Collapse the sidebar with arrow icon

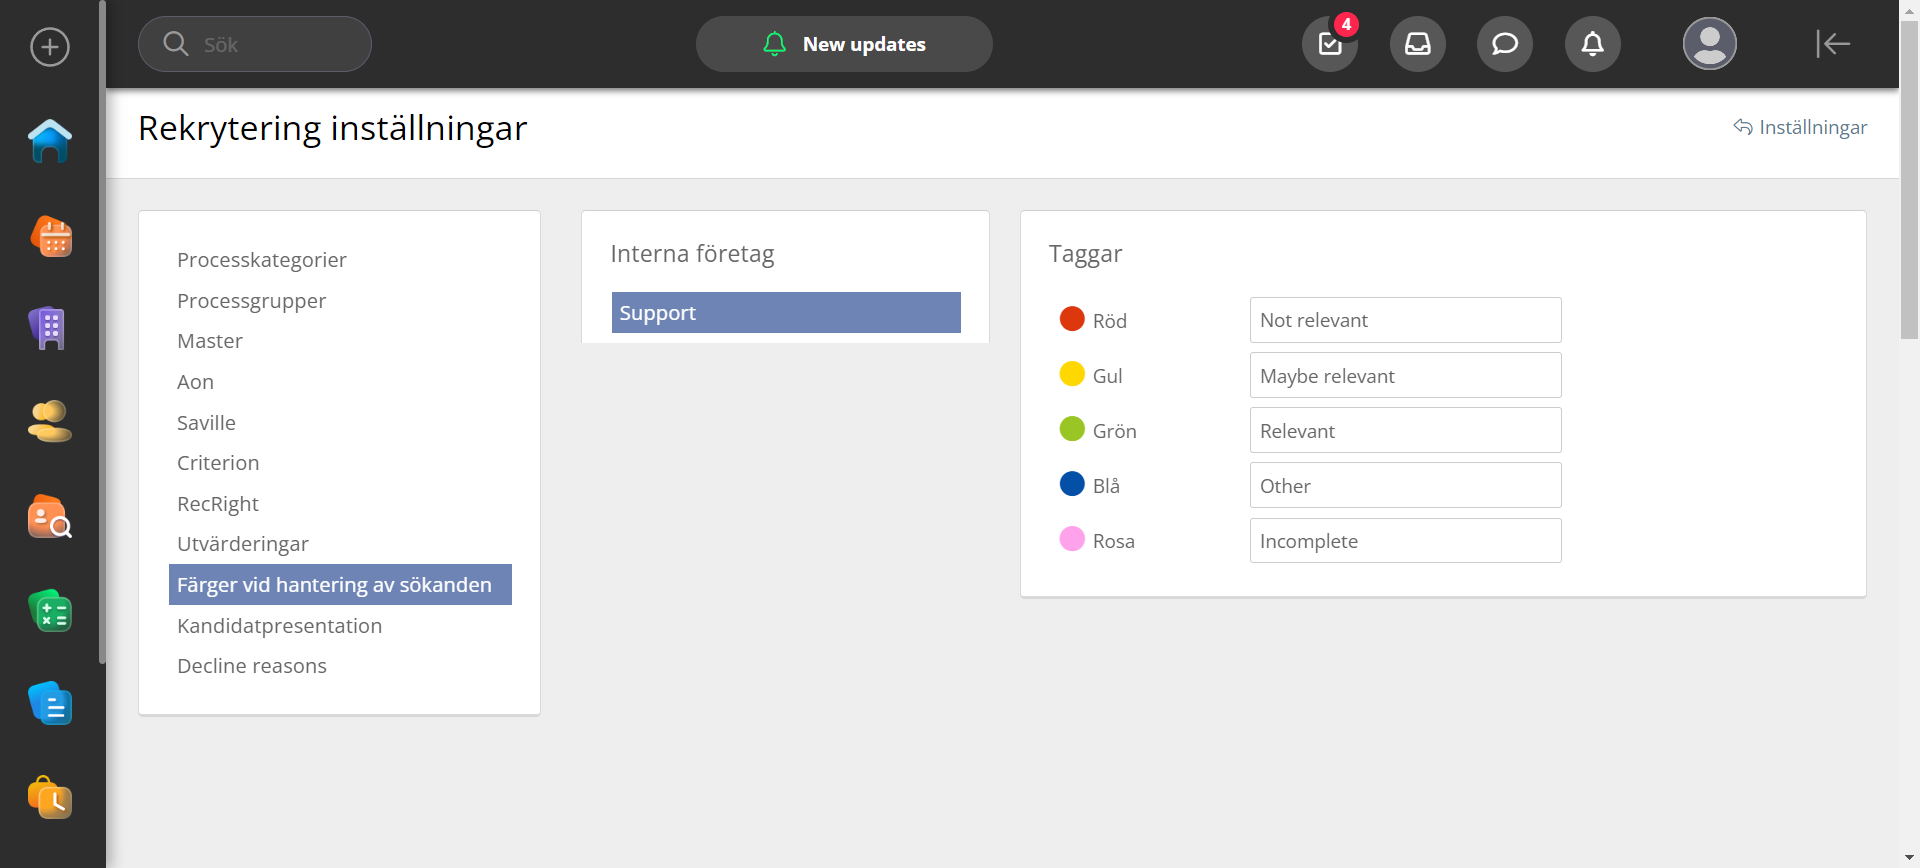pos(1832,44)
